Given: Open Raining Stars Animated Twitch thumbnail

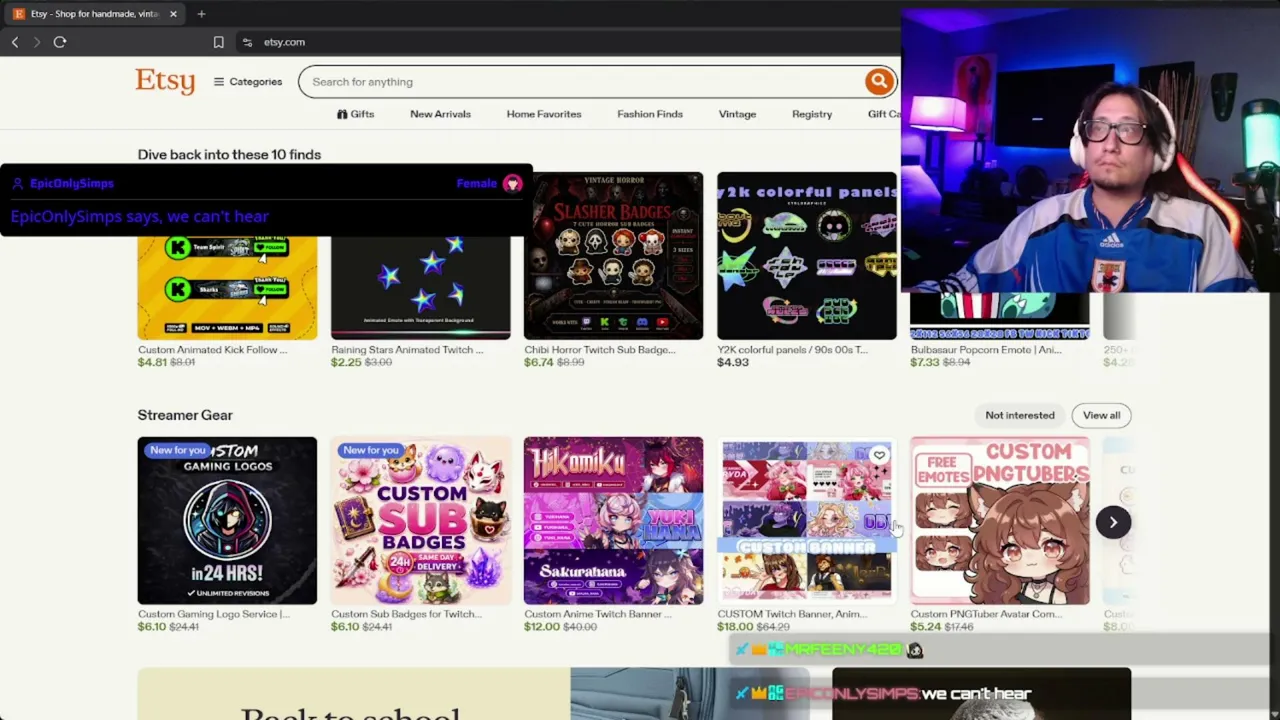Looking at the screenshot, I should click(421, 288).
